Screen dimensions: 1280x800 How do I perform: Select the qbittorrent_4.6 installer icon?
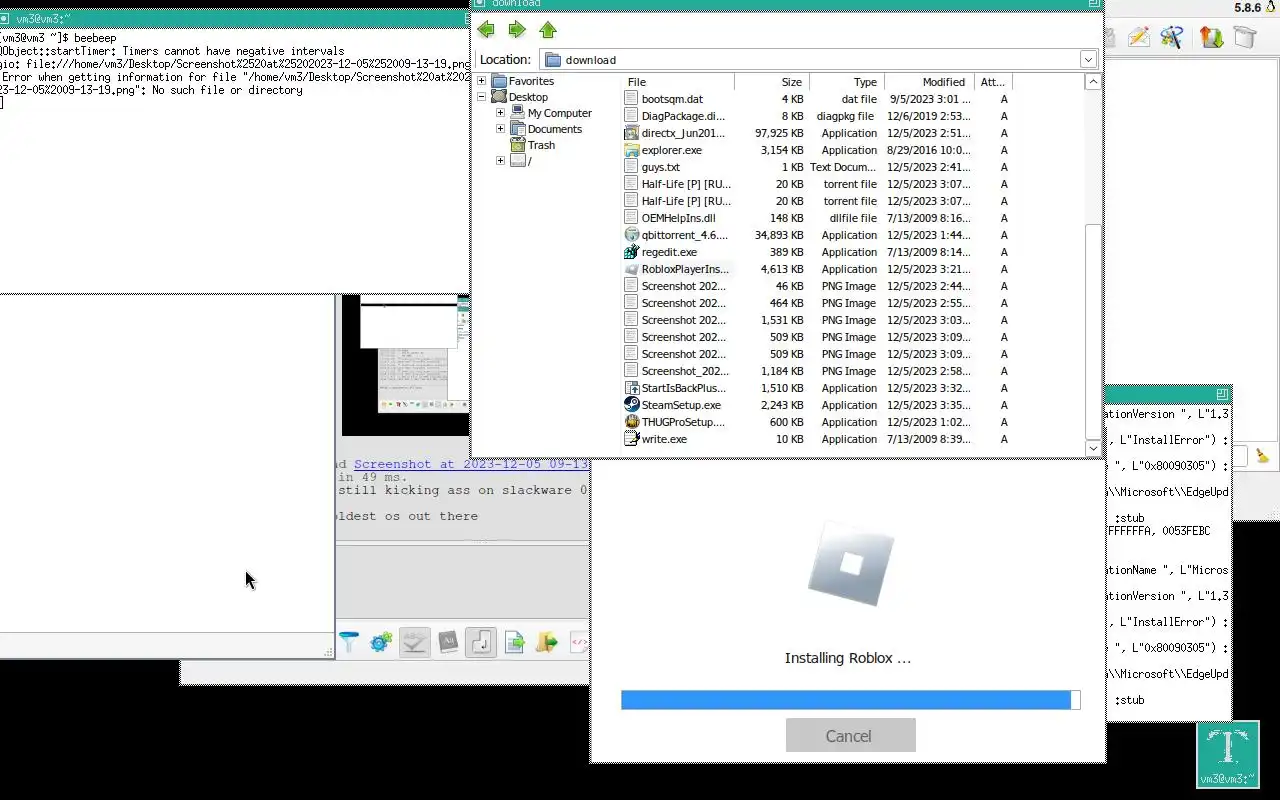631,235
